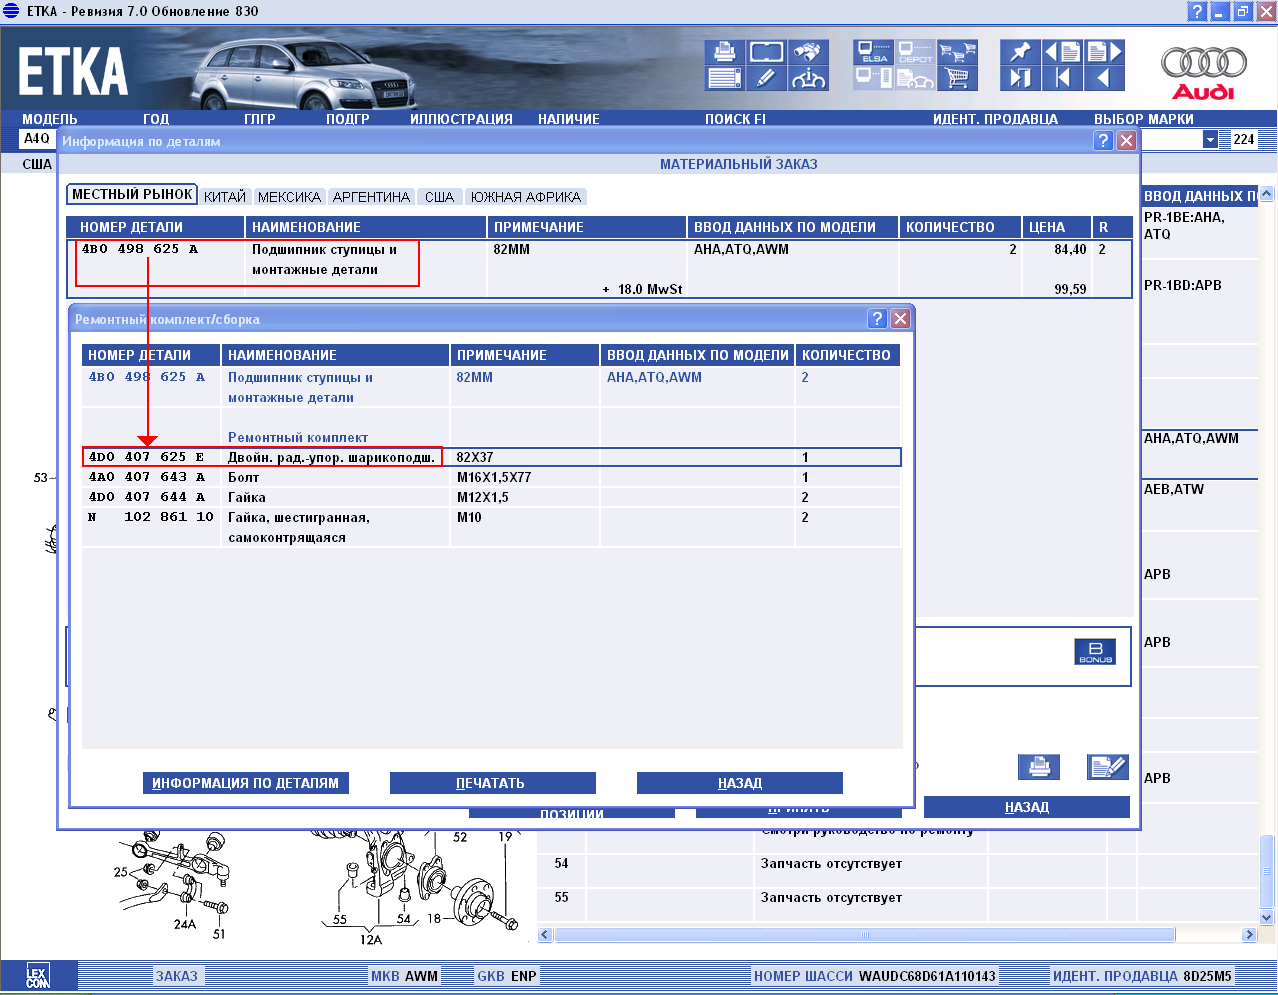Screen dimensions: 1278x995
Task: Click the ЗАКАЗ status bar entry
Action: [177, 976]
